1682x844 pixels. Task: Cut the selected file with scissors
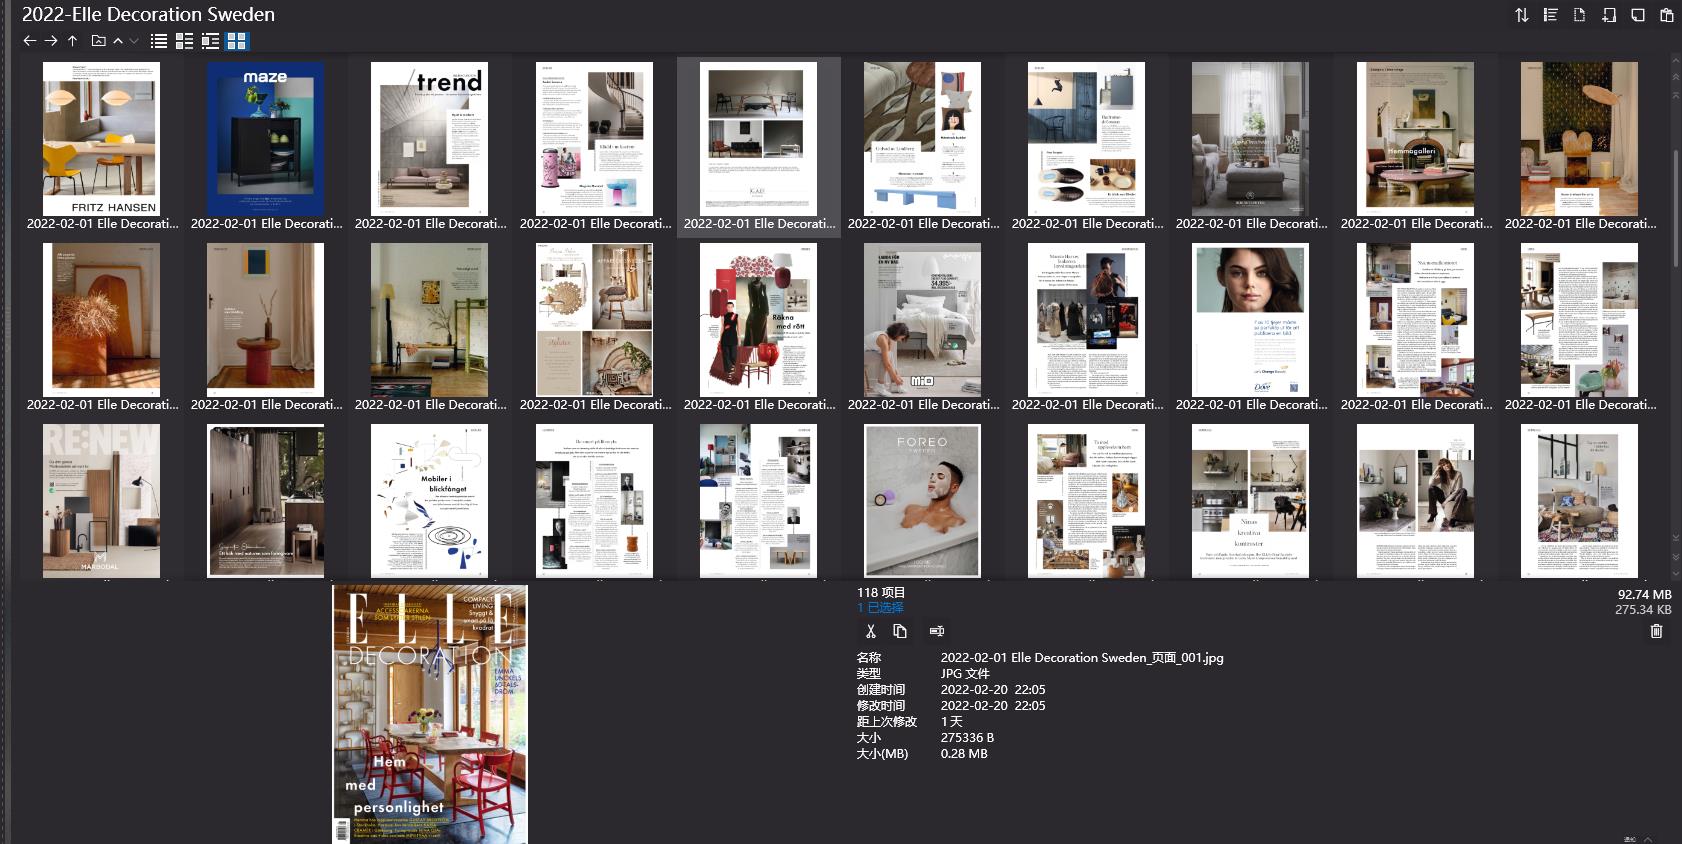point(871,631)
